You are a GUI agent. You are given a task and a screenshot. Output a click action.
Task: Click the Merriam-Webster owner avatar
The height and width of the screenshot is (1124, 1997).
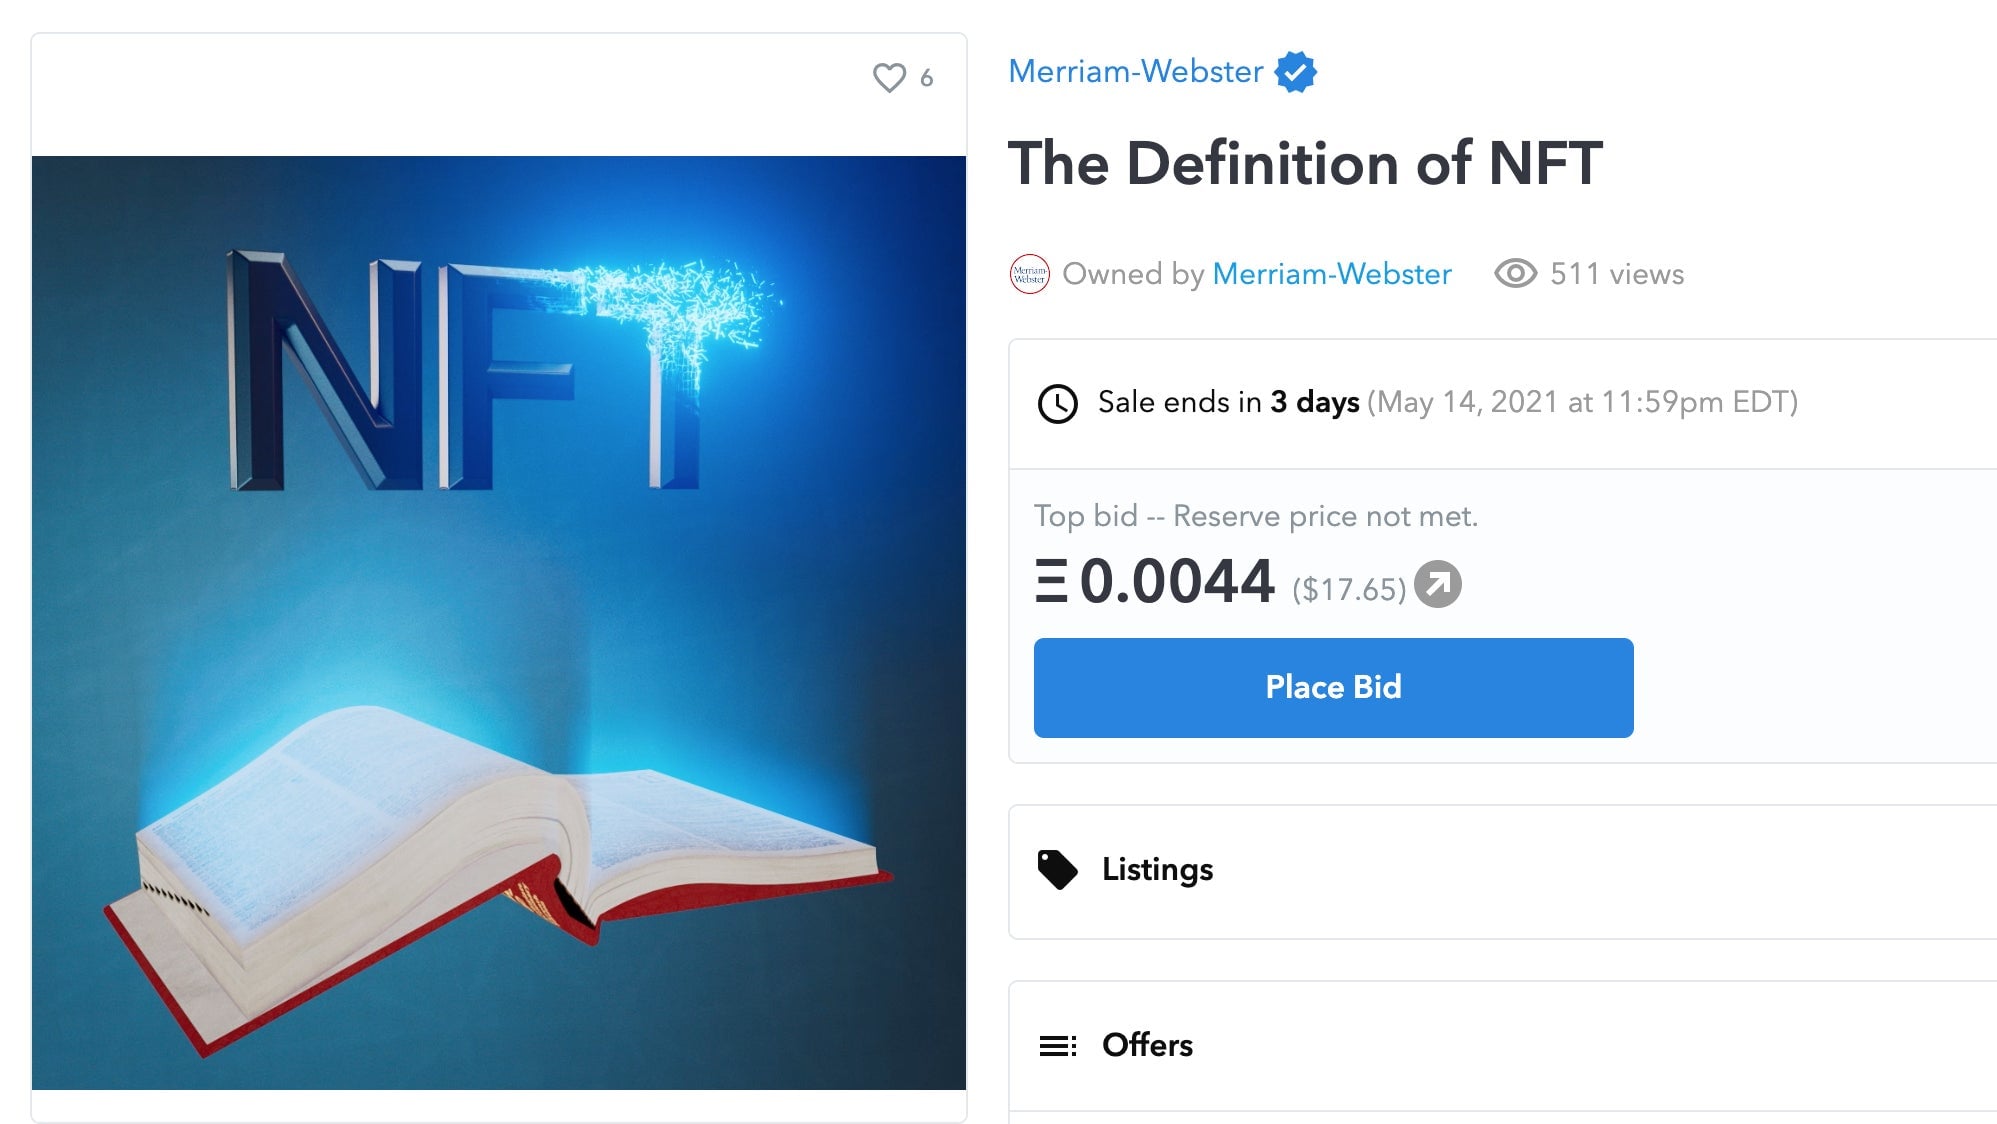point(1030,274)
